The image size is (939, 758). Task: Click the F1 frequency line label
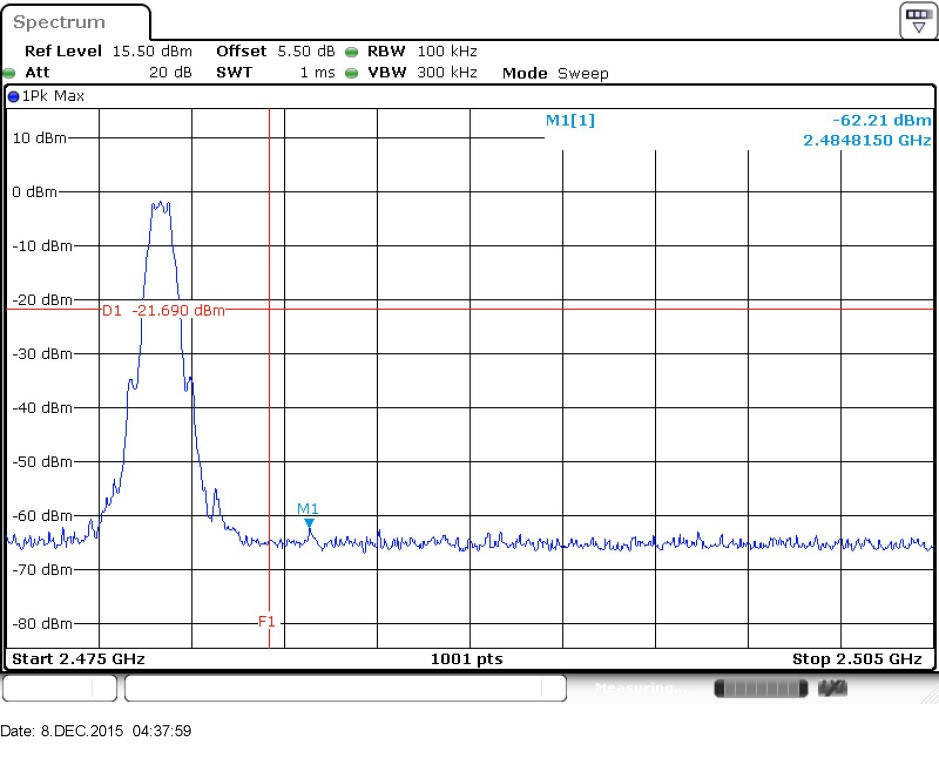coord(266,621)
